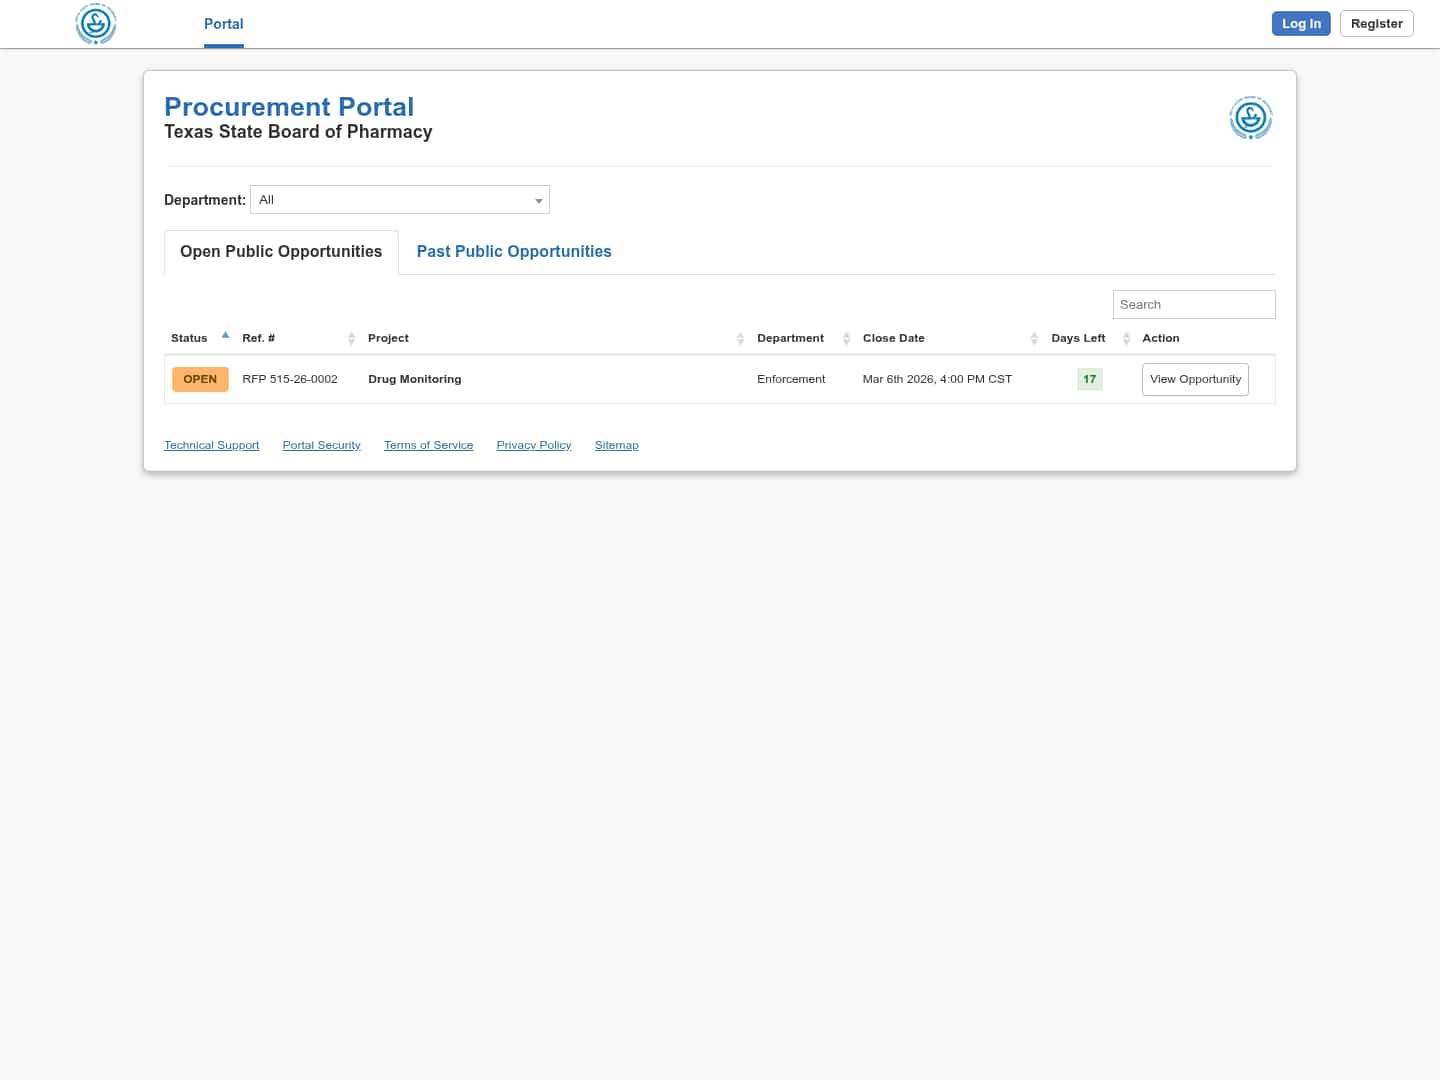Click inside the Search field
Image resolution: width=1440 pixels, height=1080 pixels.
point(1194,304)
